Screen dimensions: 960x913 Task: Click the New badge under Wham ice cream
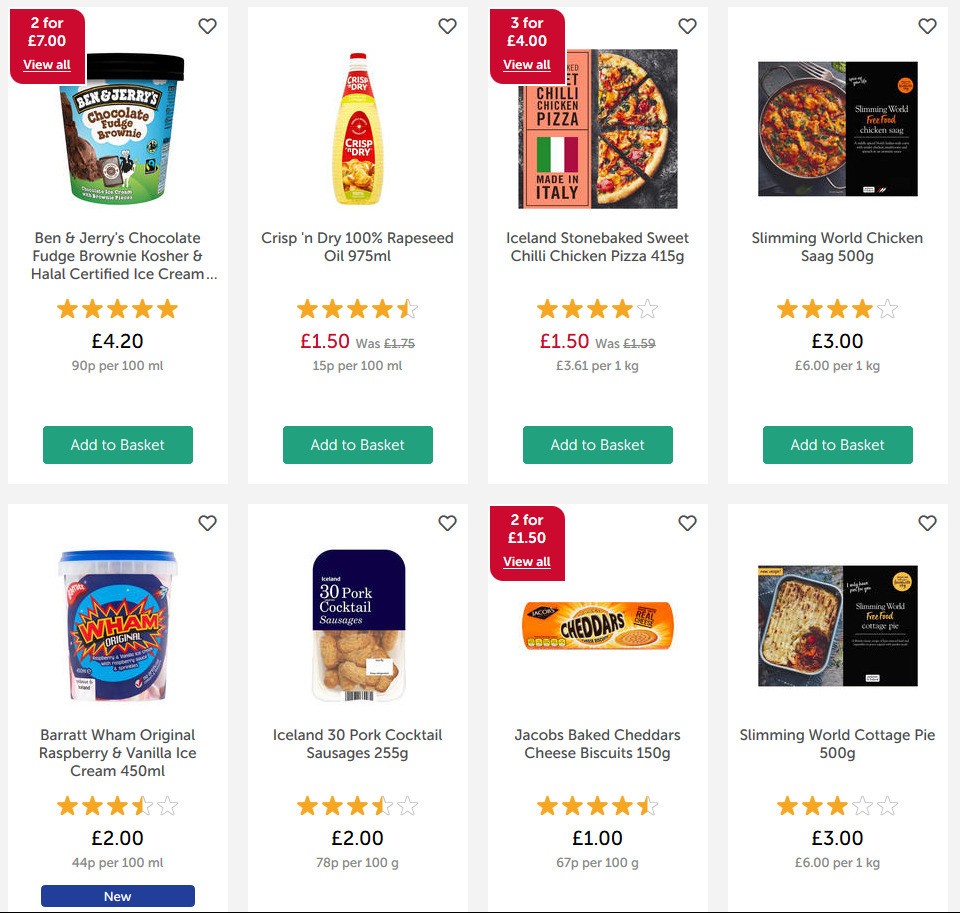click(x=118, y=896)
